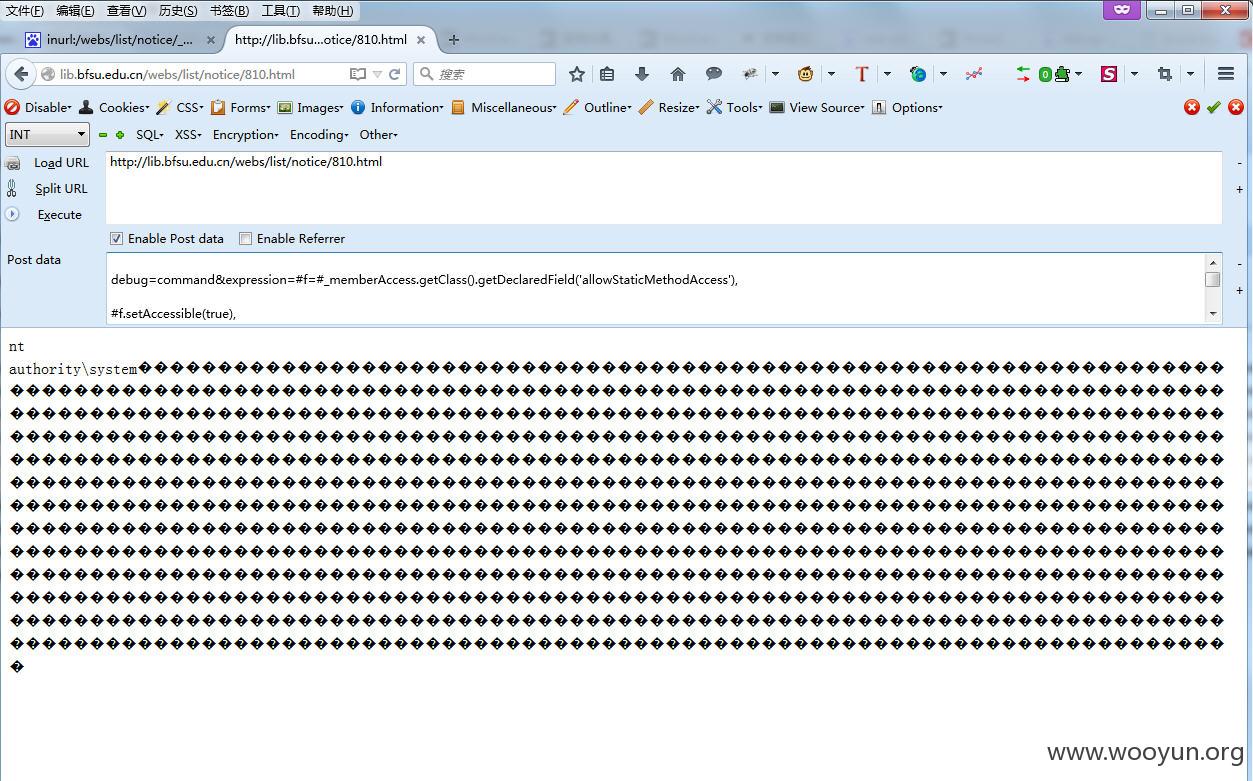The width and height of the screenshot is (1253, 781).
Task: Open the INT type combo box
Action: tap(47, 135)
